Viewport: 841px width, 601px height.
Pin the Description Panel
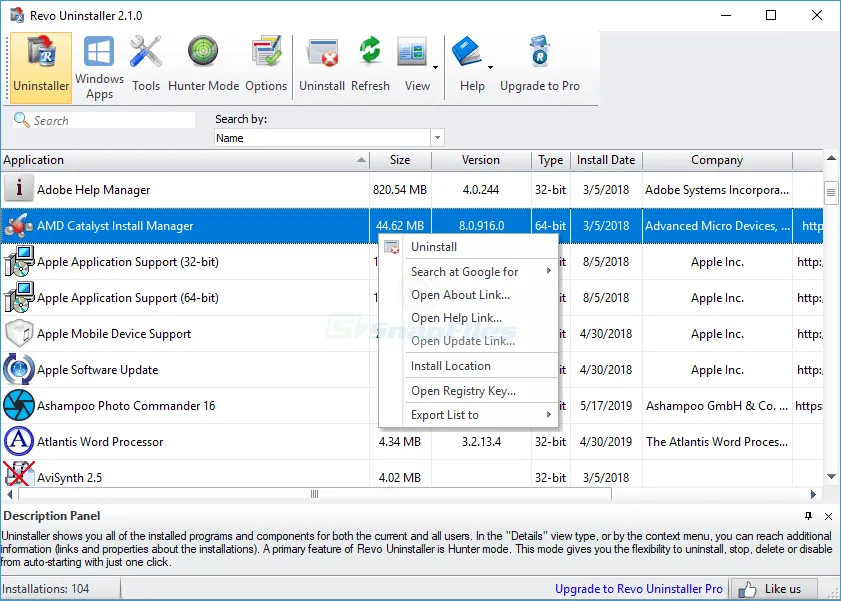(x=808, y=516)
